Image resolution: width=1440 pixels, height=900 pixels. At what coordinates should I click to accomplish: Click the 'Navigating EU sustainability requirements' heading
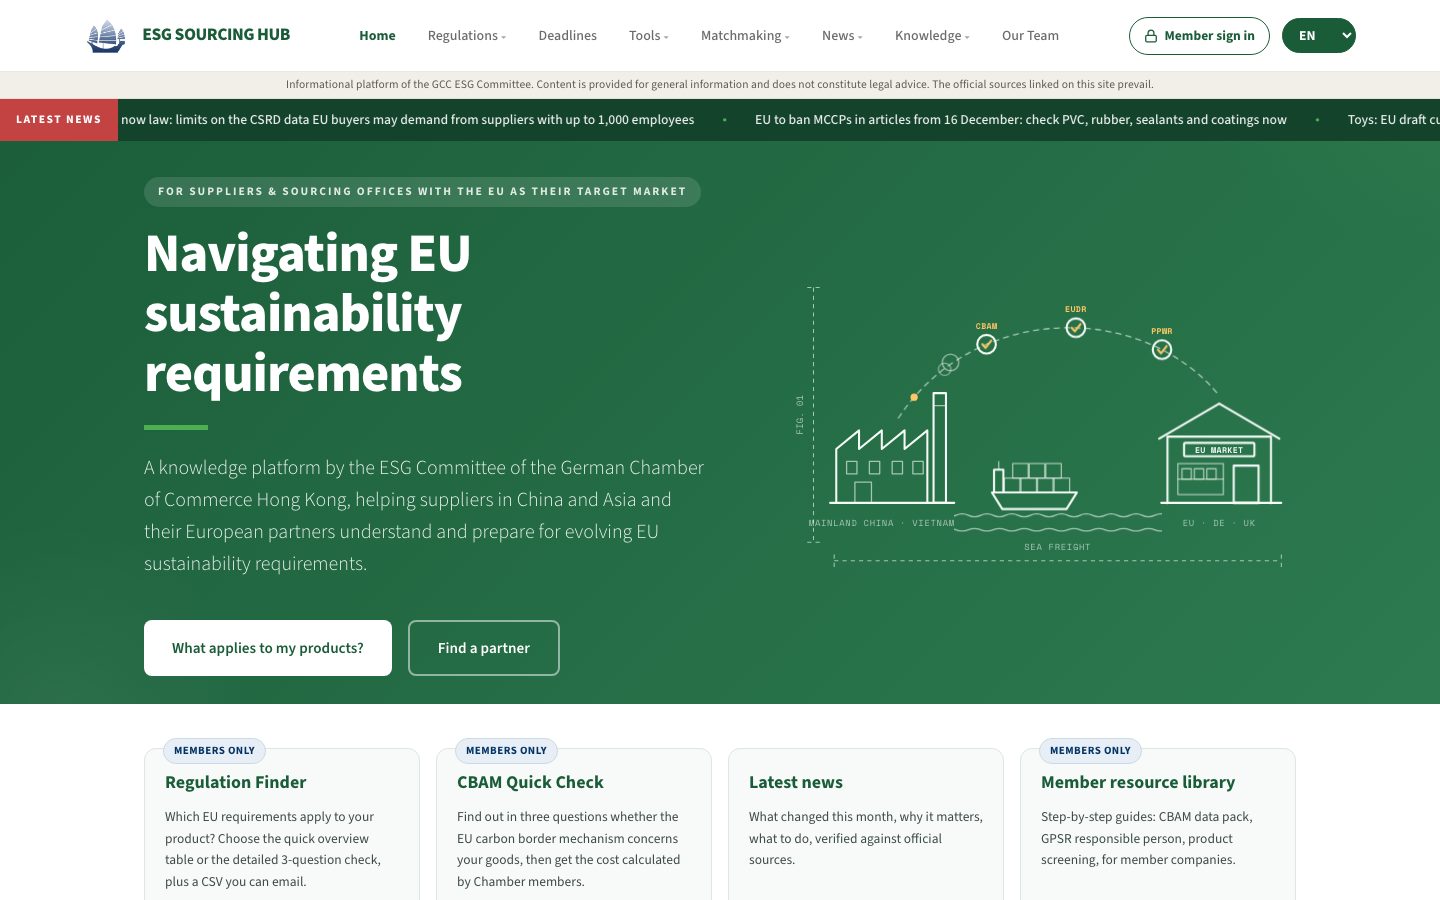click(x=308, y=313)
